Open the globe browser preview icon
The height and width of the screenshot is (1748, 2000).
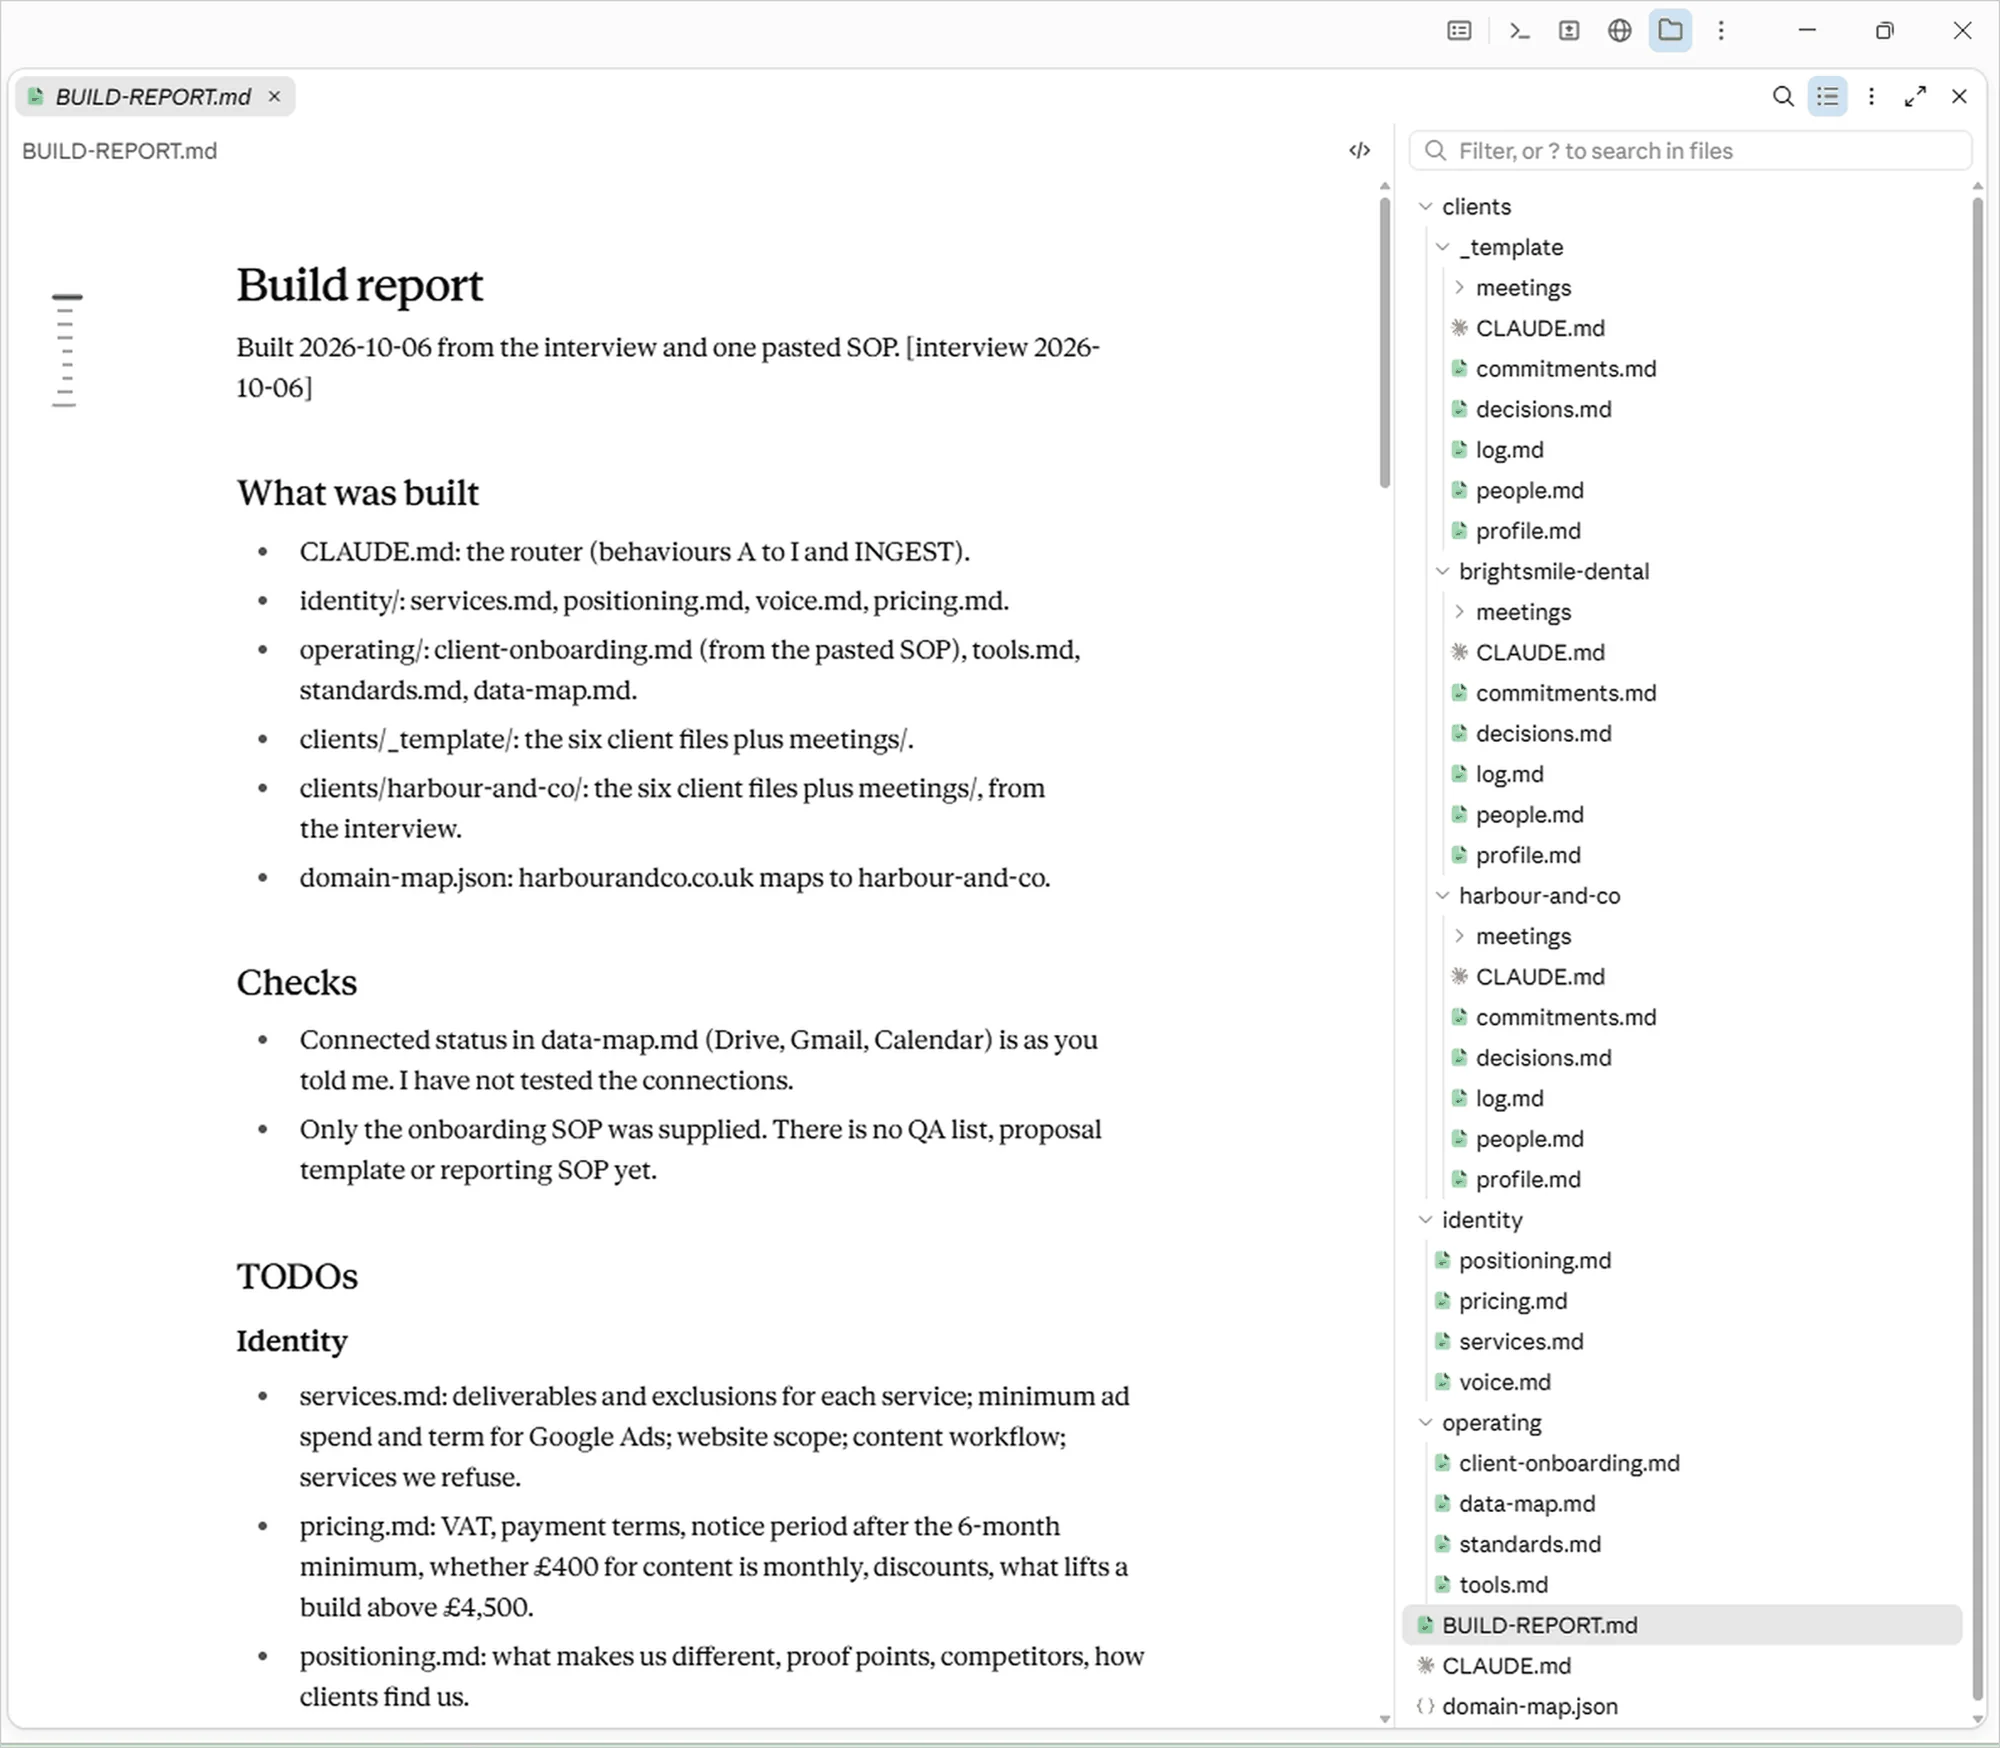pyautogui.click(x=1620, y=31)
